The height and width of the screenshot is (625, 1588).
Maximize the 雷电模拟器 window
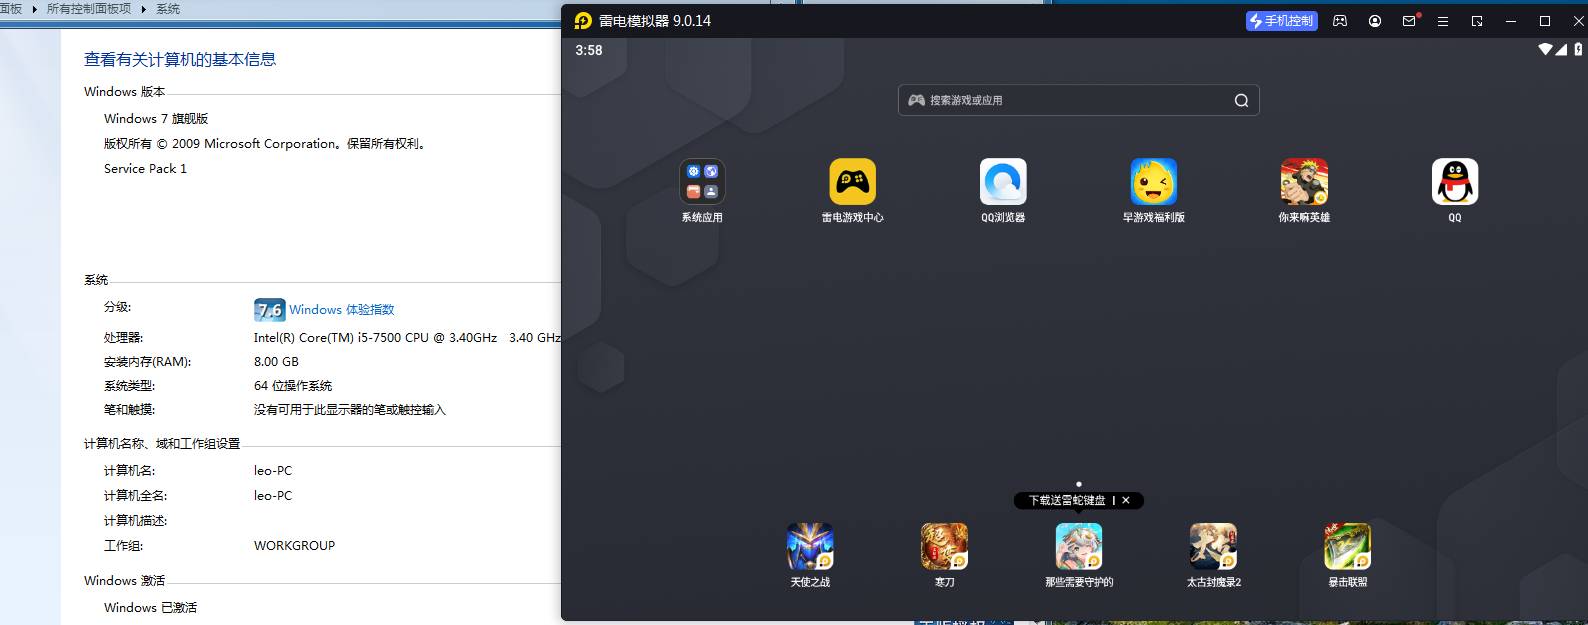click(x=1545, y=21)
